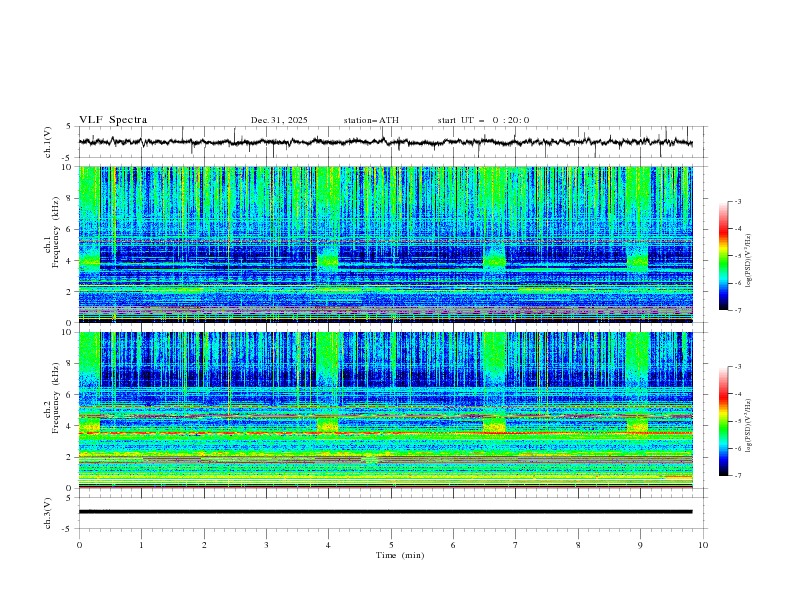Click the "station=ATH" label
Image resolution: width=792 pixels, height=612 pixels.
[371, 120]
